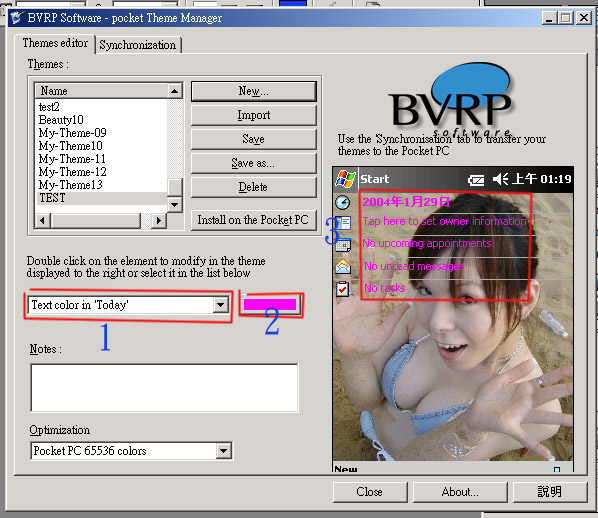
Task: Click the Windows Start flag icon in preview
Action: [x=345, y=178]
